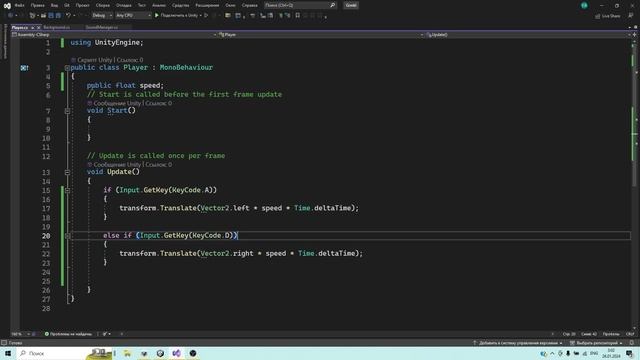This screenshot has height=360, width=640.
Task: Start Live Share session
Action: 607,16
